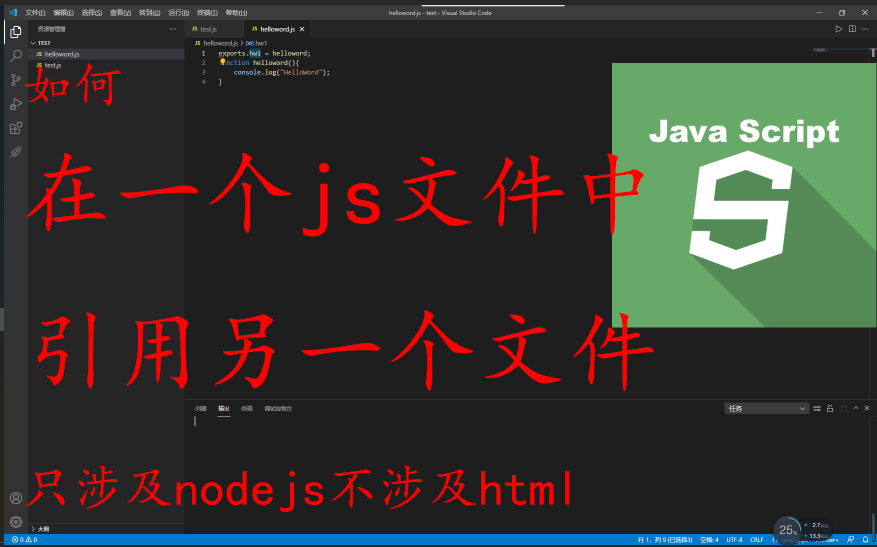
Task: Open test.js in the explorer tree
Action: (106, 65)
